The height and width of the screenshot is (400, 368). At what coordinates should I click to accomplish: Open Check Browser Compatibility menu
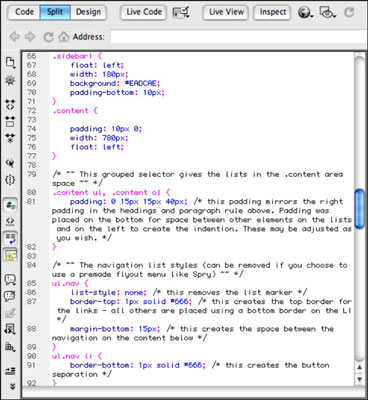click(181, 12)
